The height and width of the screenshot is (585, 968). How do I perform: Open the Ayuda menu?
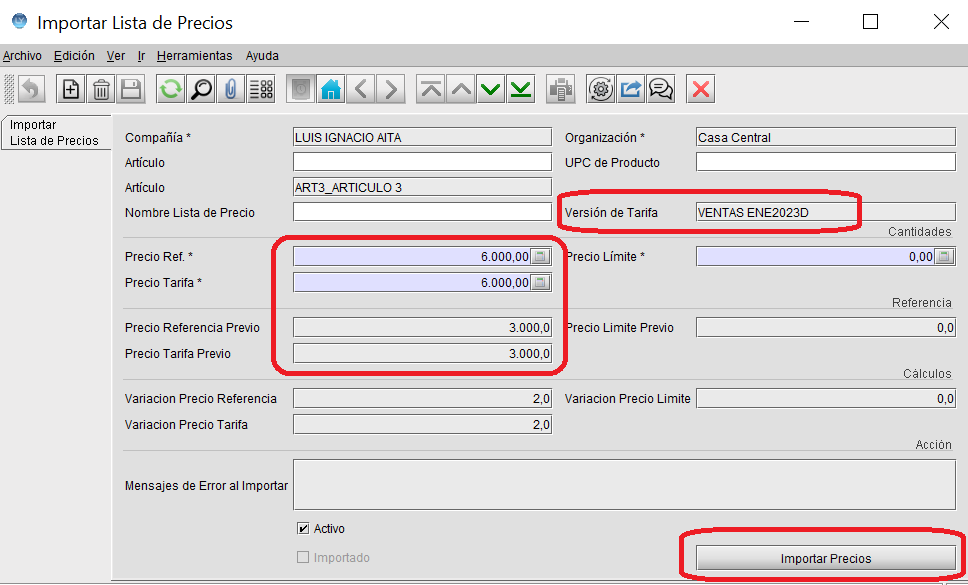click(262, 56)
